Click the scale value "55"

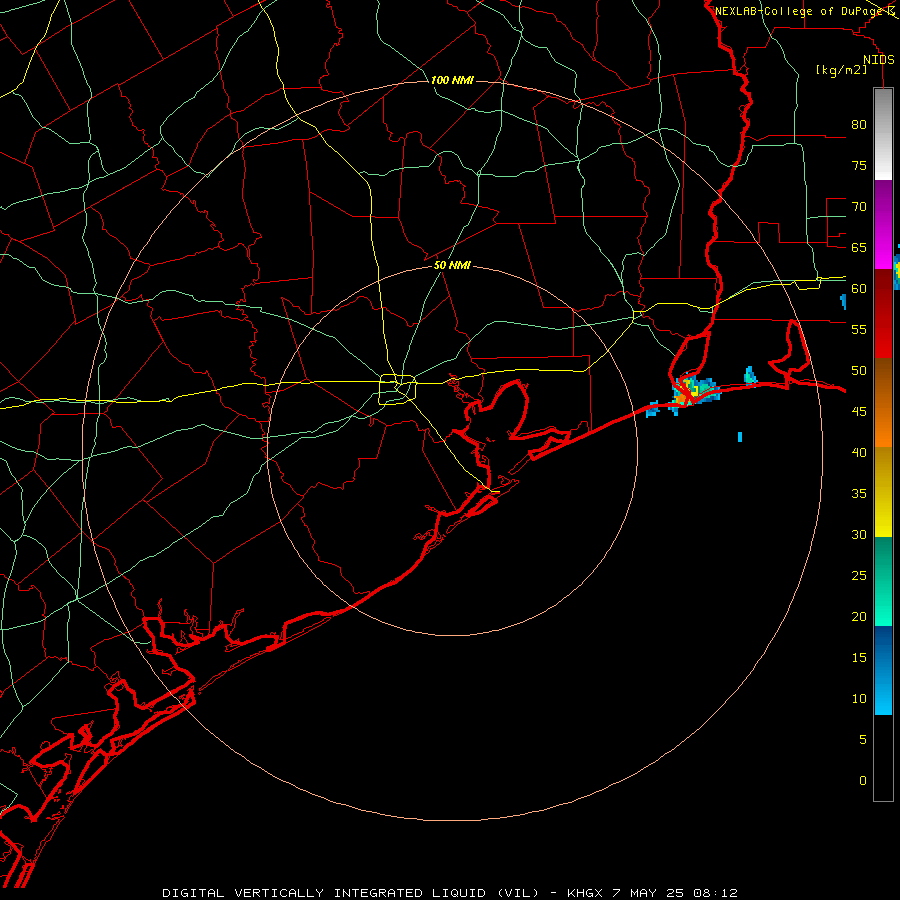point(859,329)
